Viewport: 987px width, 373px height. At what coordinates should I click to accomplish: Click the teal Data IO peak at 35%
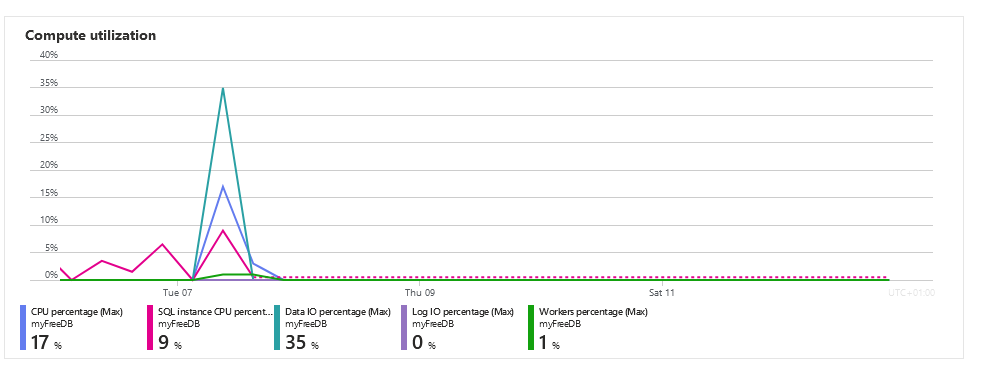[223, 89]
